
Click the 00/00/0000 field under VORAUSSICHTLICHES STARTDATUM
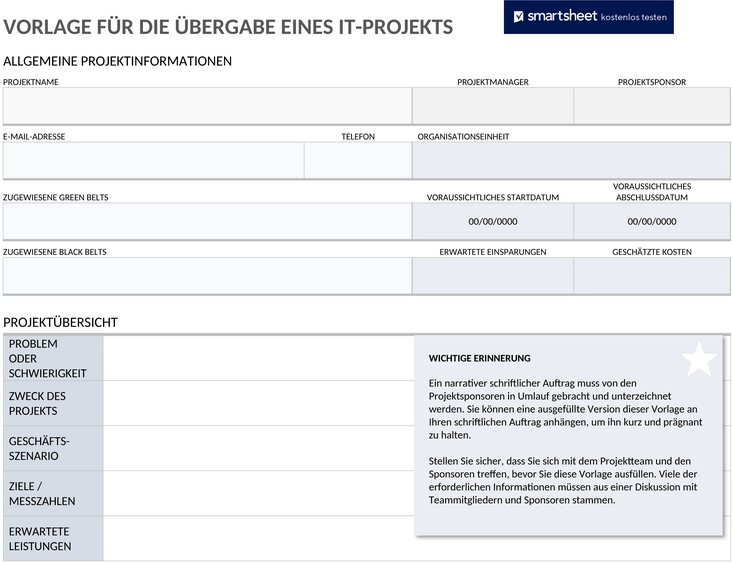coord(493,222)
